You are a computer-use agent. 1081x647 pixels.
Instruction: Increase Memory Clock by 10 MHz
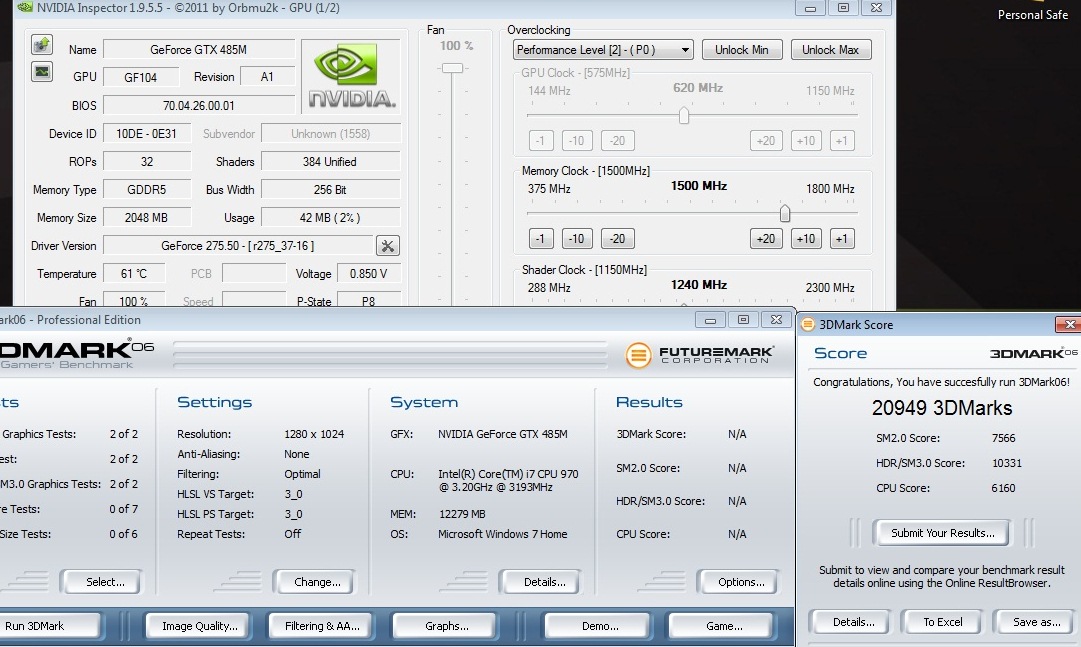[x=806, y=239]
